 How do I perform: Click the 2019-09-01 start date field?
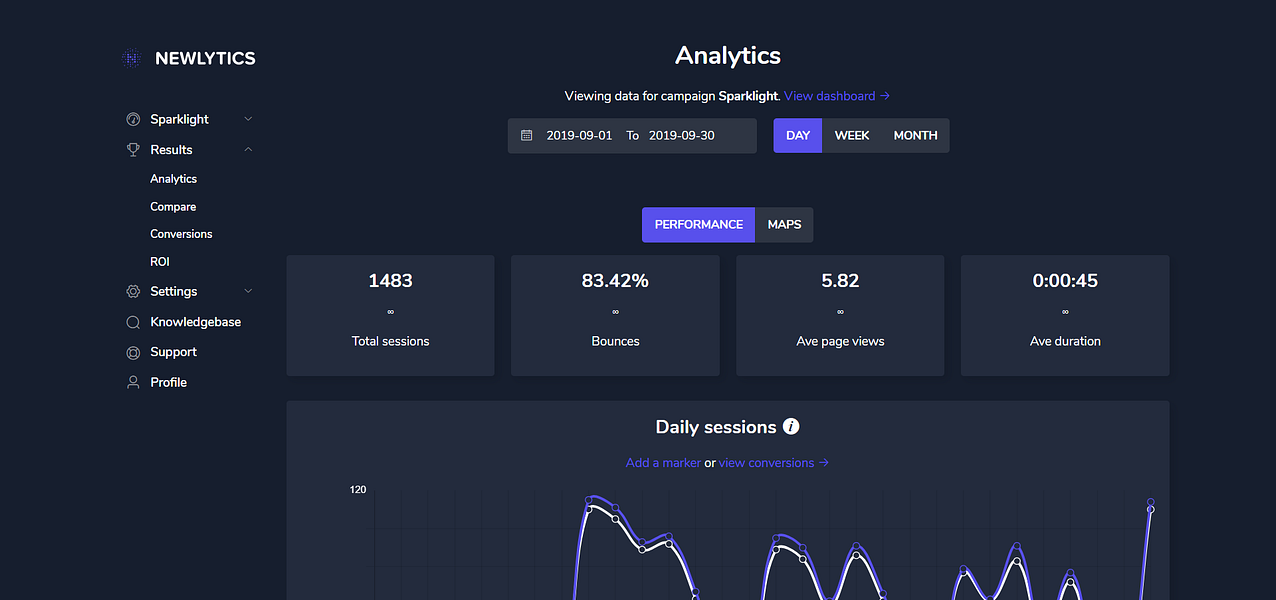coord(579,135)
